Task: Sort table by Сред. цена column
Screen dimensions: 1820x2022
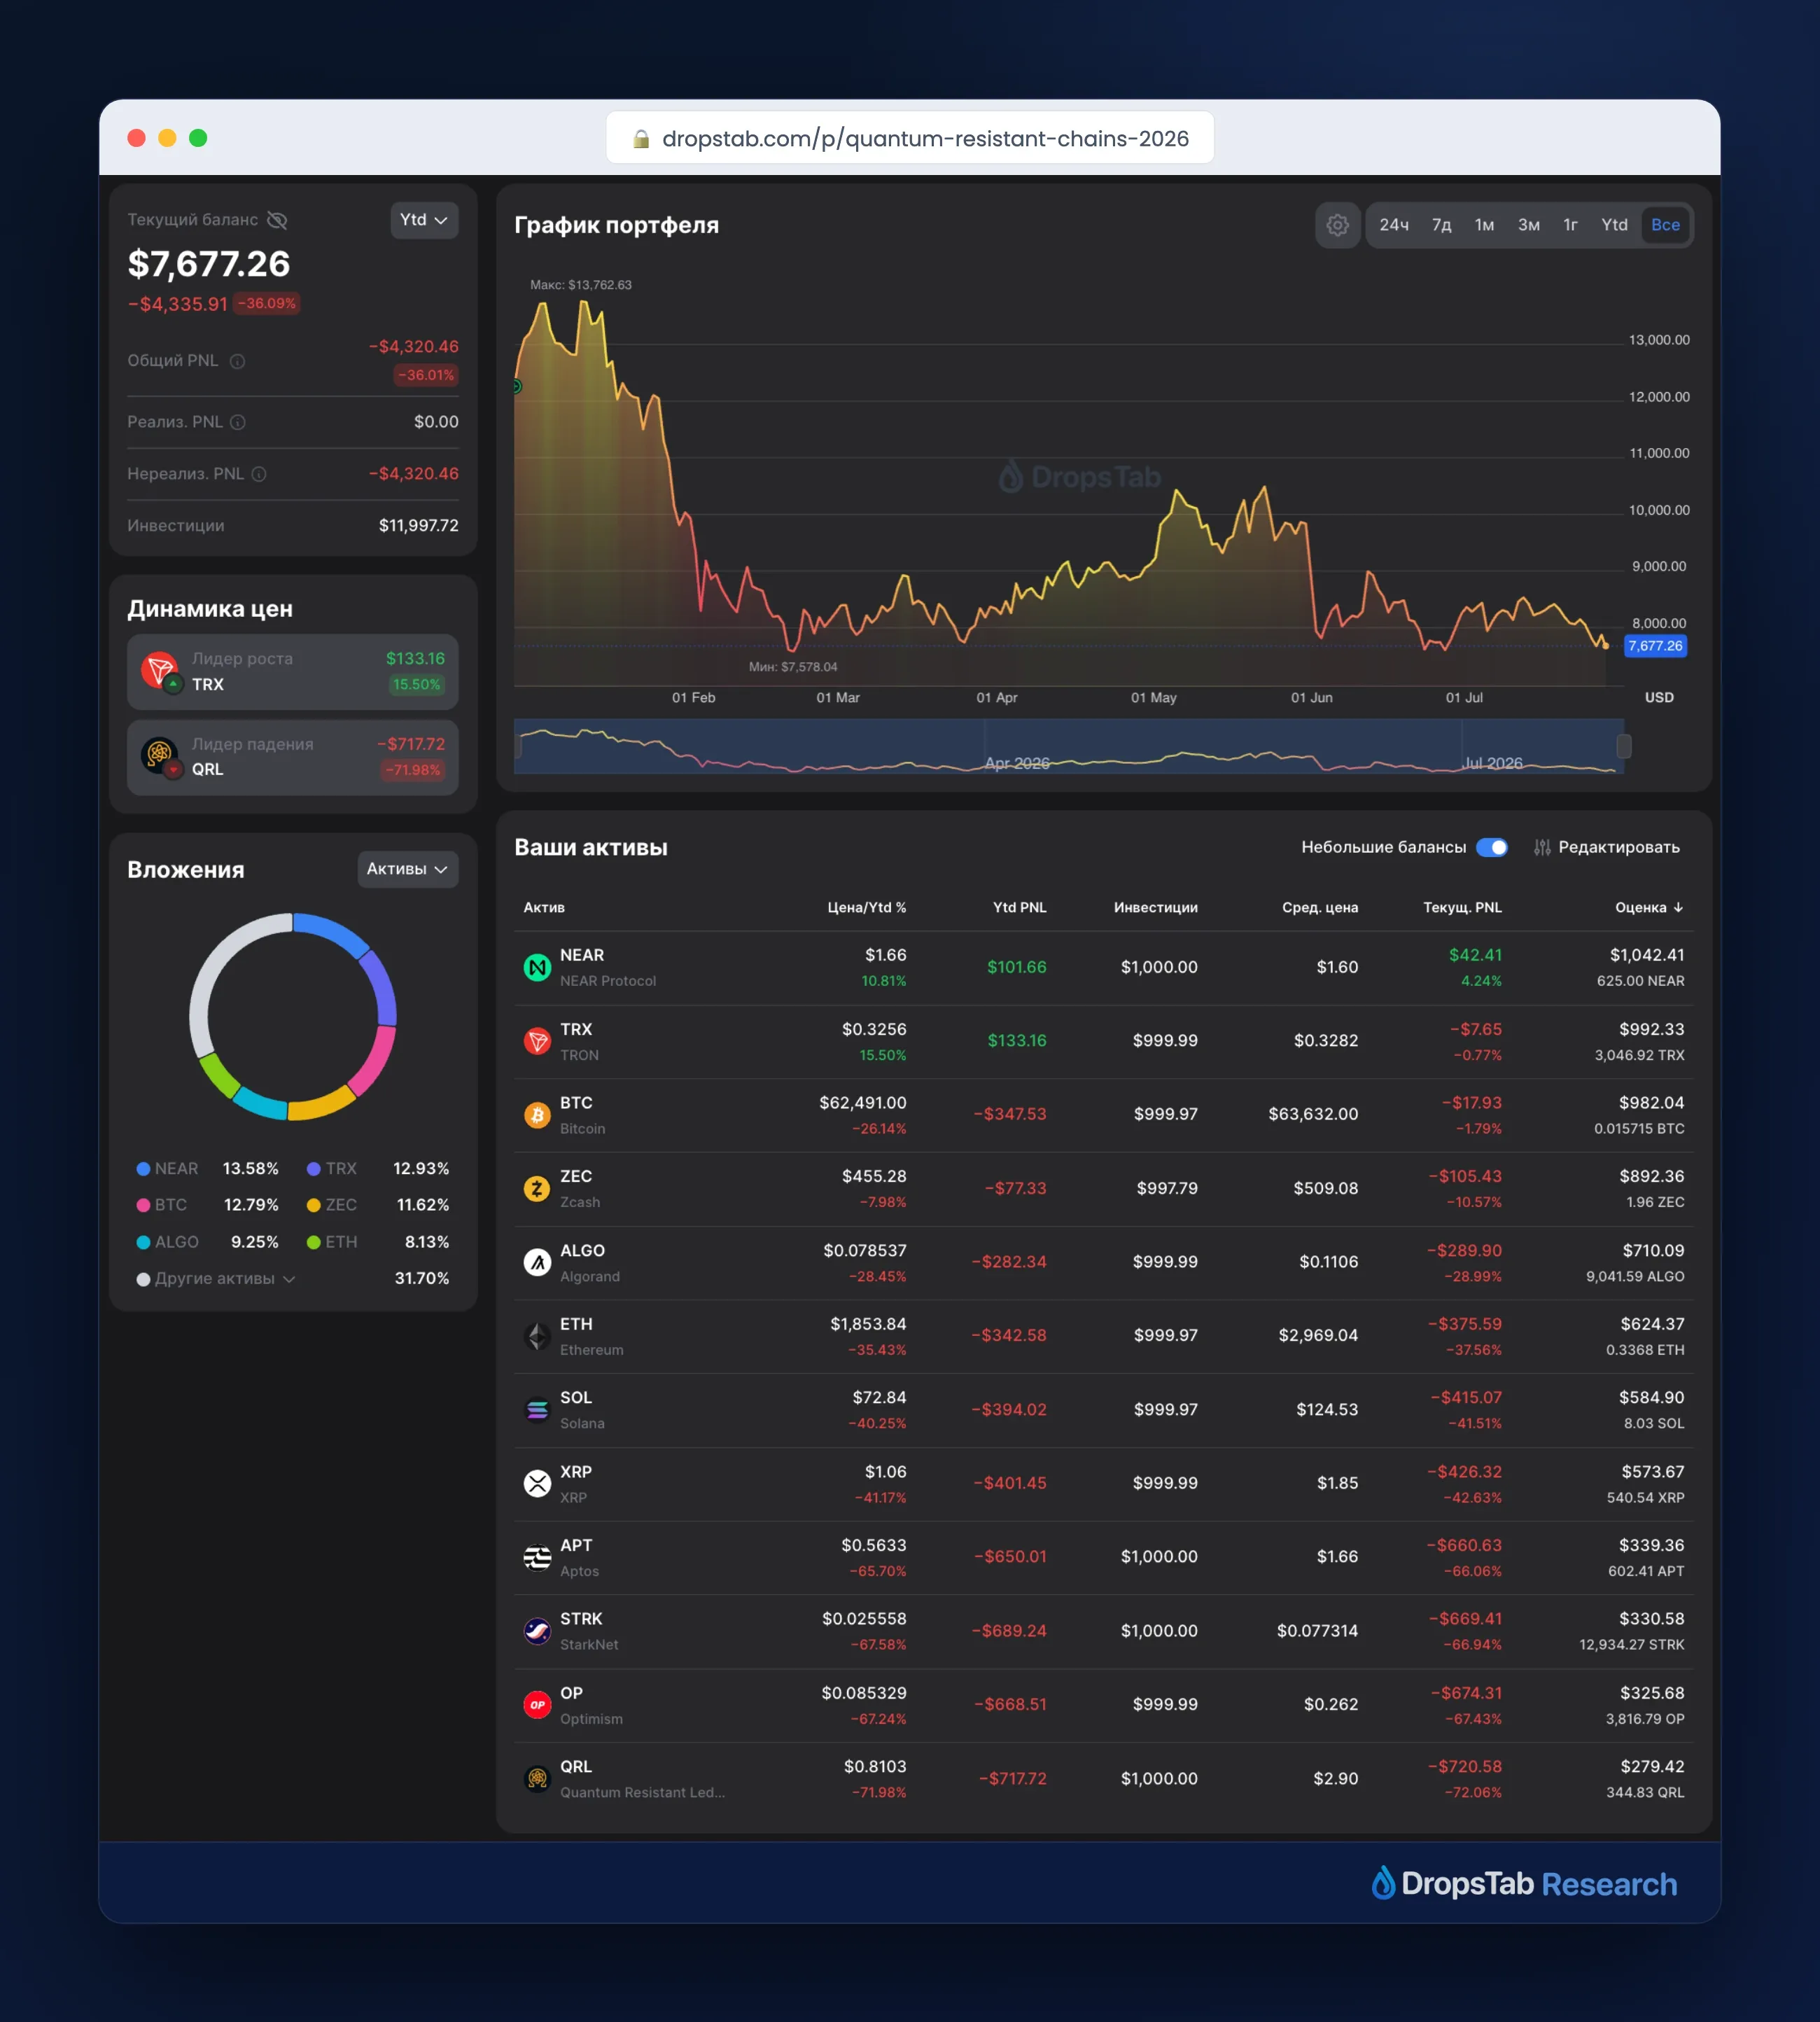Action: tap(1320, 908)
